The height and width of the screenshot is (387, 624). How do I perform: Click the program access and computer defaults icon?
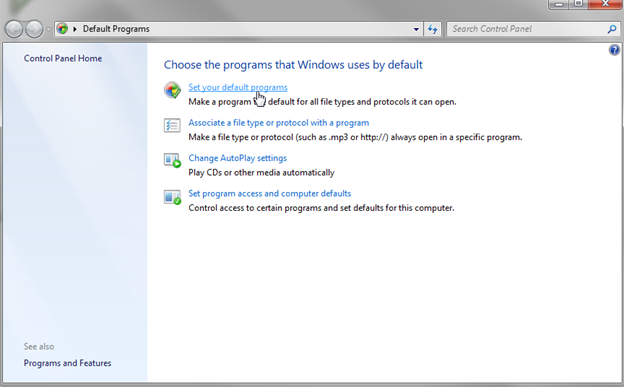point(172,197)
